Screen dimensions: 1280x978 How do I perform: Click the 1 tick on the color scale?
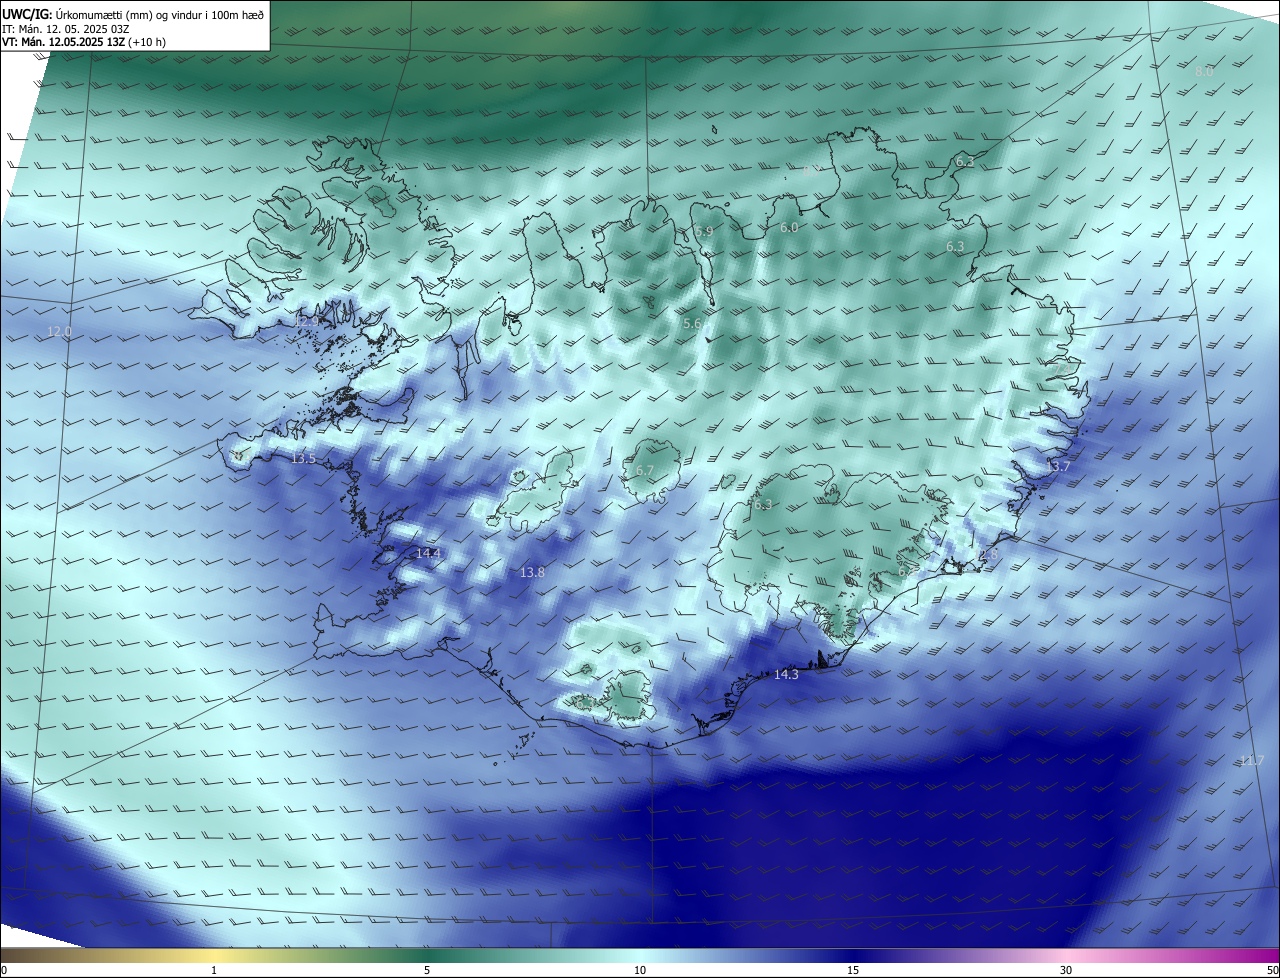tap(214, 970)
